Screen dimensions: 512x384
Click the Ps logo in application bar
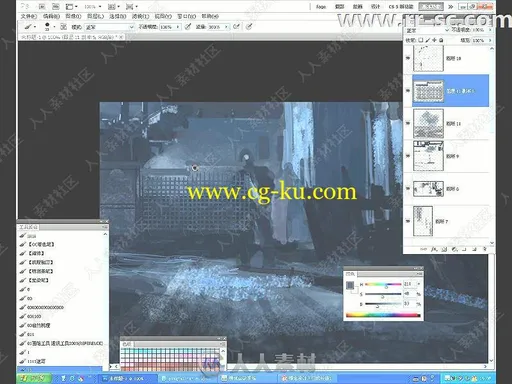point(25,6)
